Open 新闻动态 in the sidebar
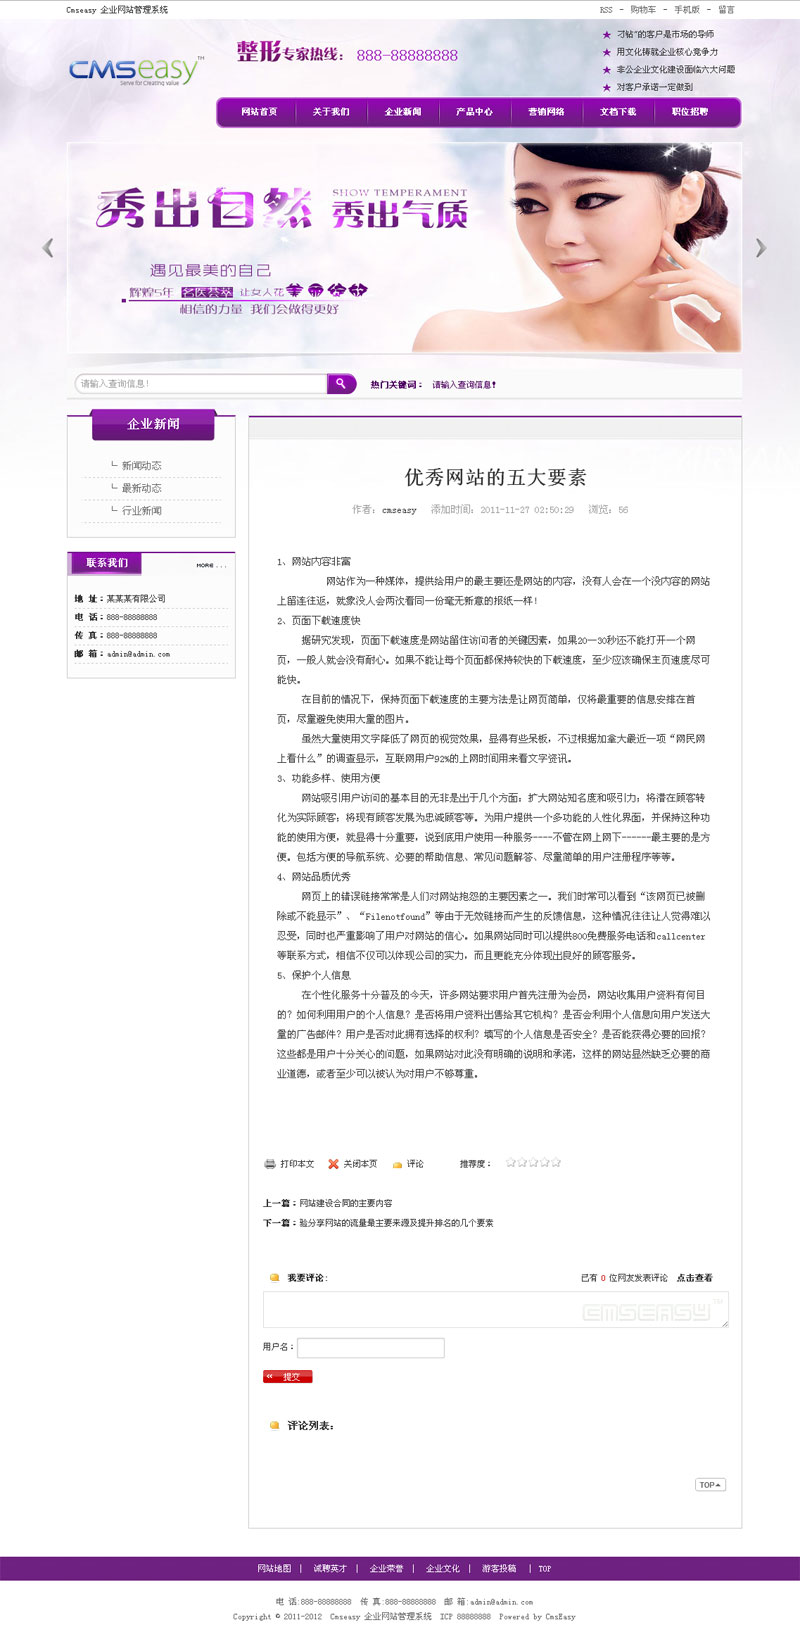Screen dimensions: 800x1632 coord(141,466)
